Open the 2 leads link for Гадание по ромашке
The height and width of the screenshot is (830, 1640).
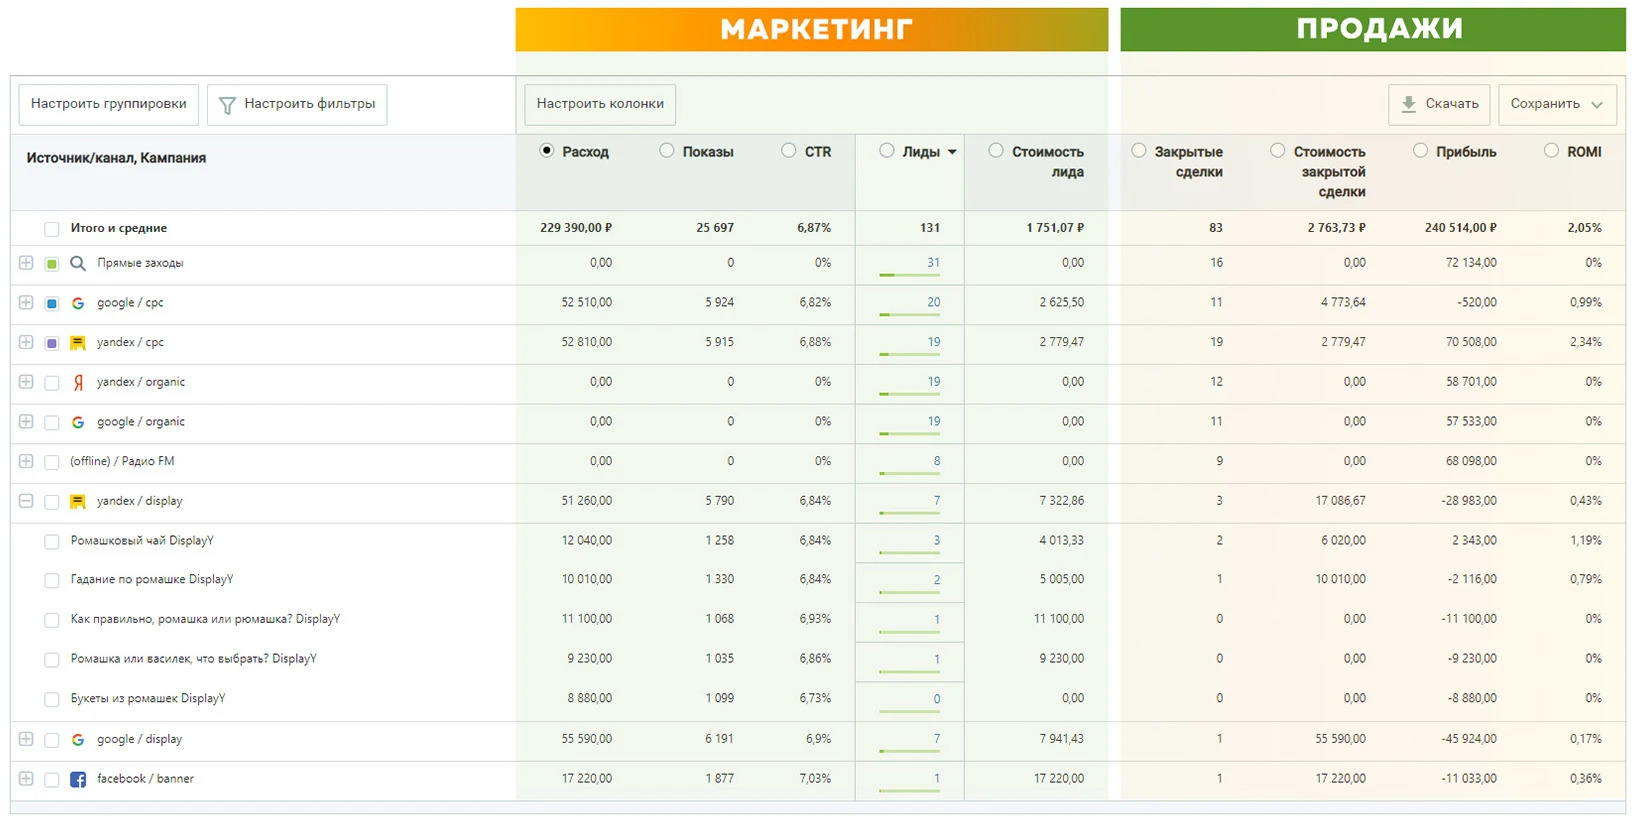pos(937,580)
